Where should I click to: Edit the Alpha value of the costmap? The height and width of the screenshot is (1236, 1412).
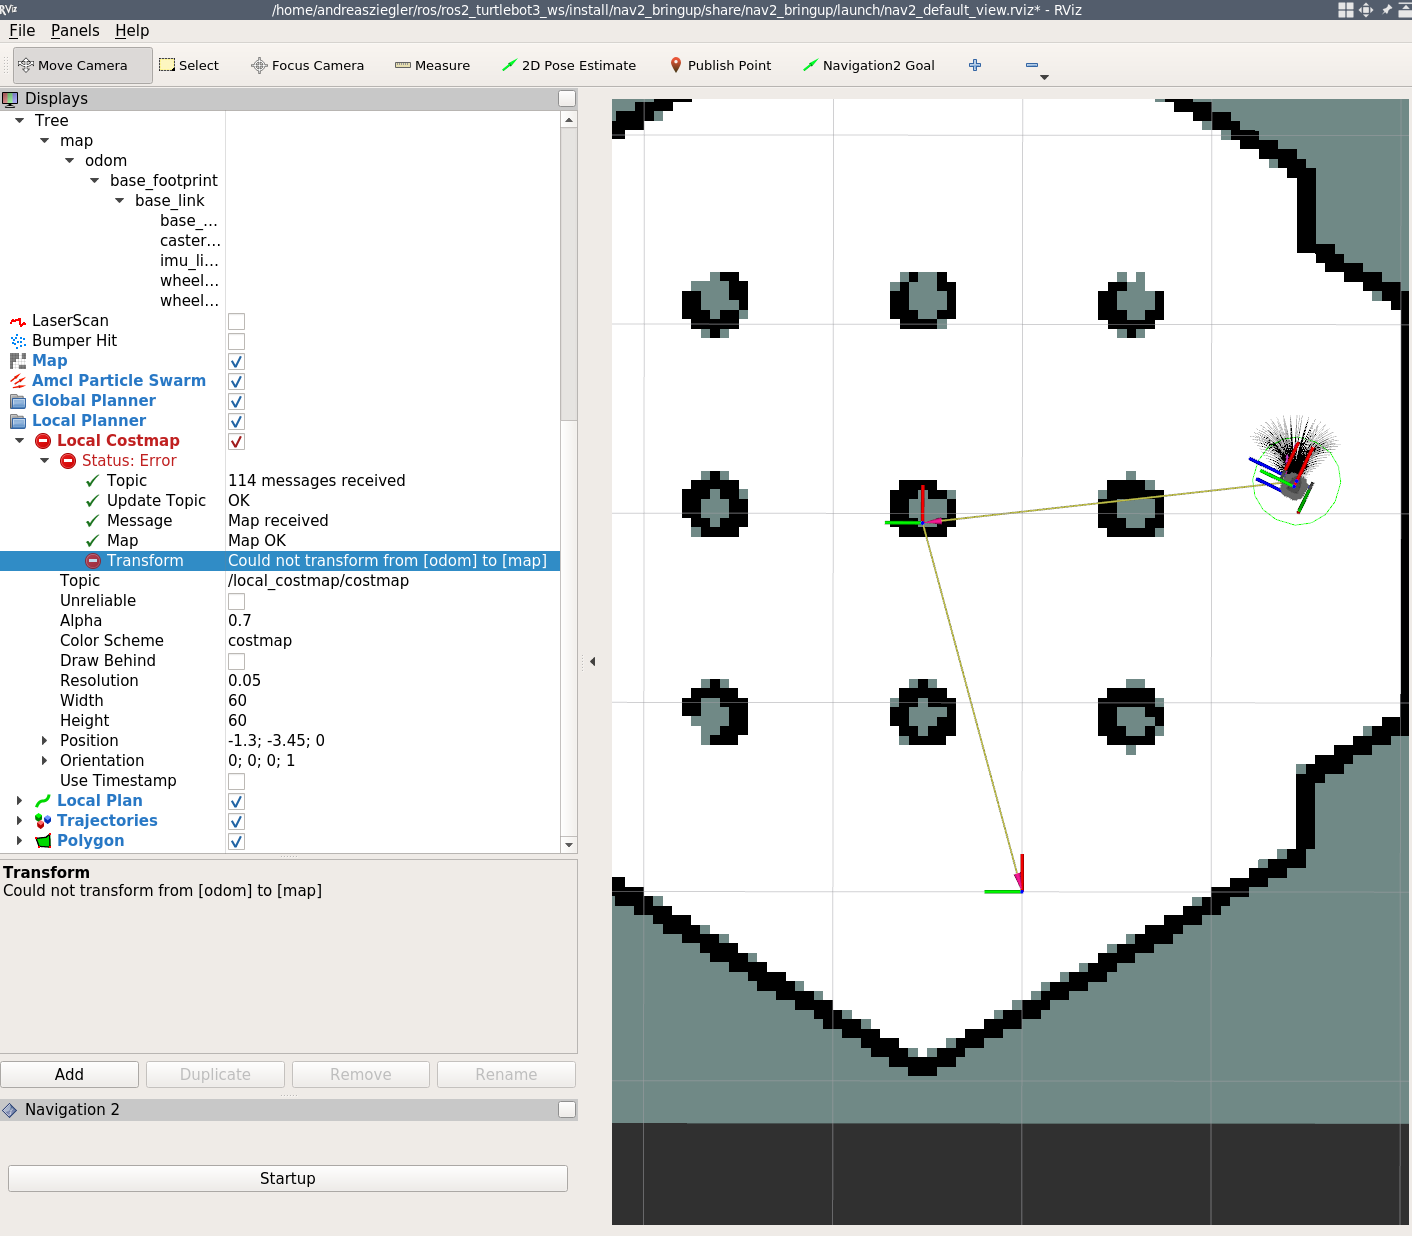click(300, 620)
